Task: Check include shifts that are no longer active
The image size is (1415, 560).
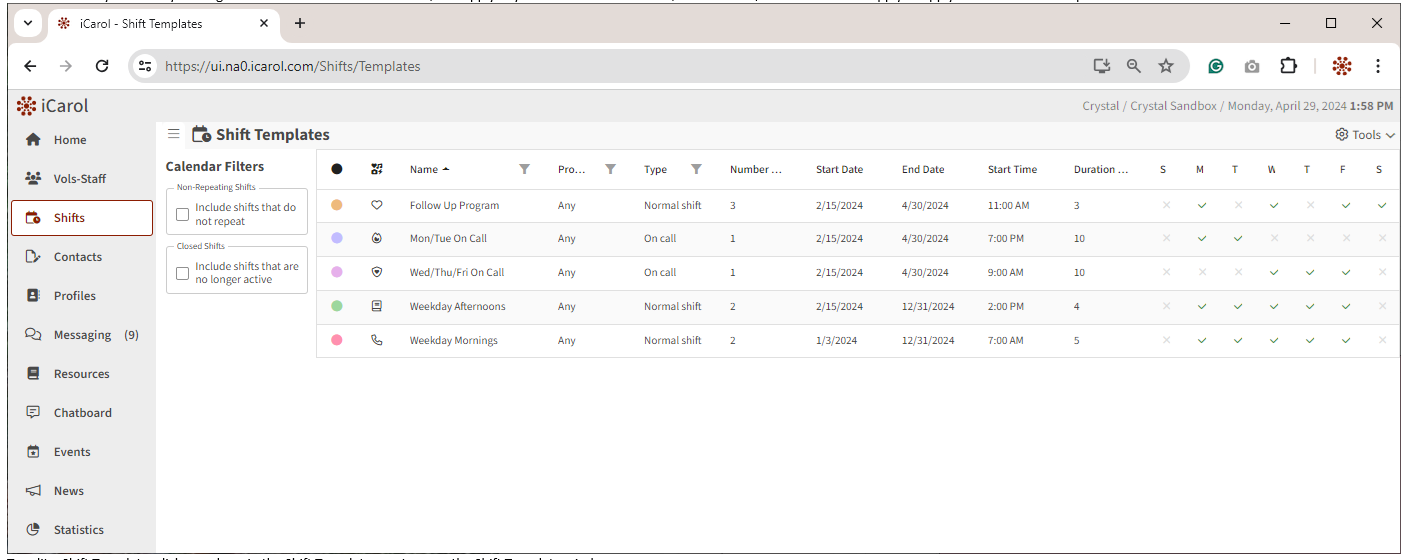Action: coord(182,273)
